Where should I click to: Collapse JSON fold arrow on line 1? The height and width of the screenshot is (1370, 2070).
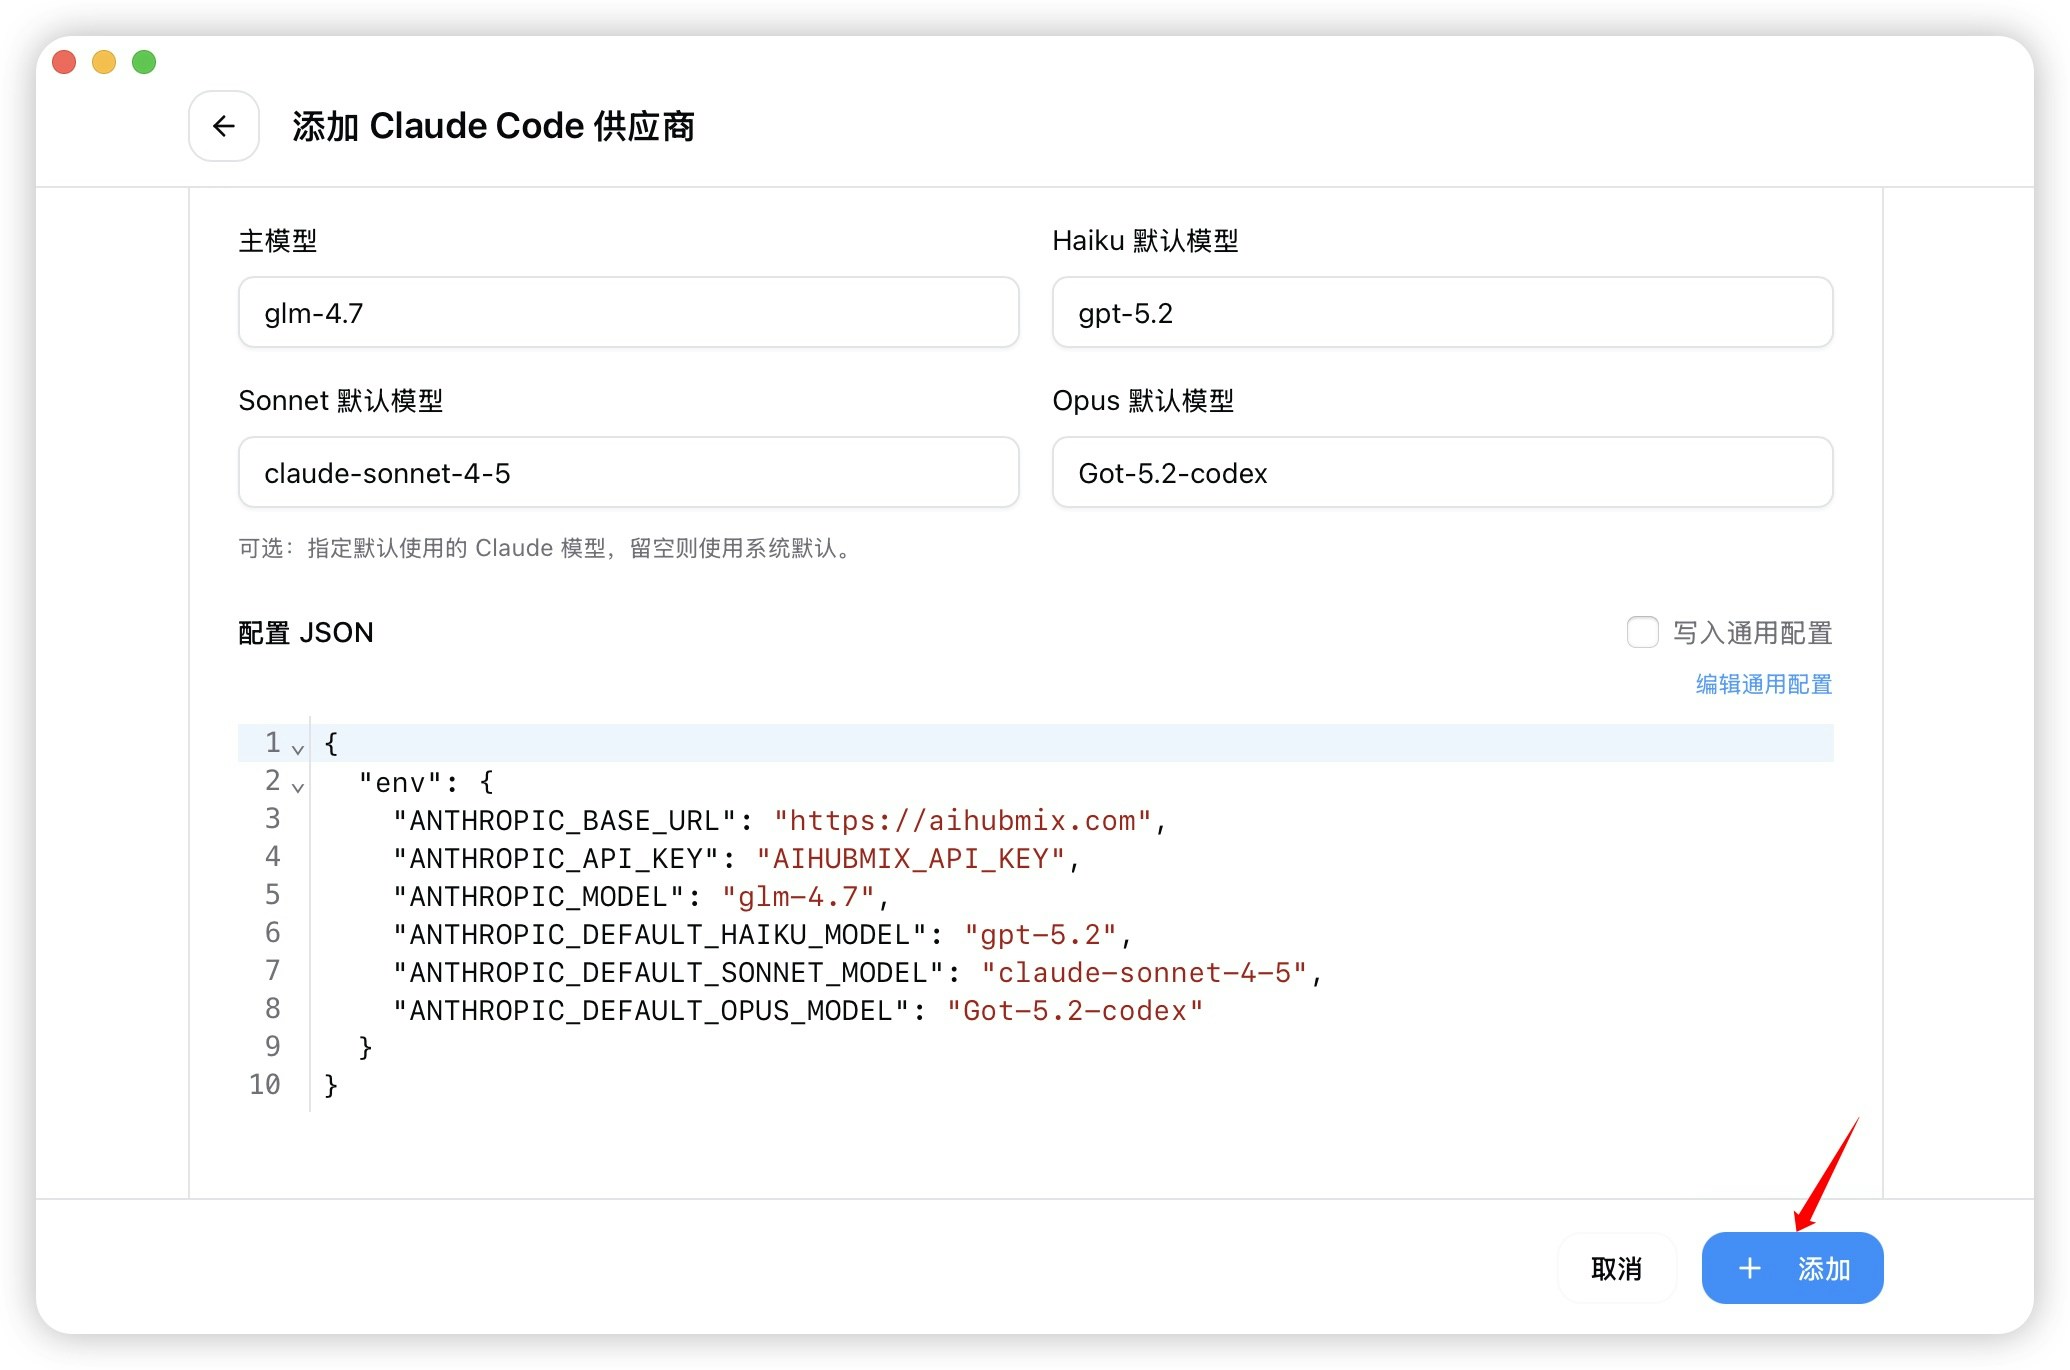[298, 748]
